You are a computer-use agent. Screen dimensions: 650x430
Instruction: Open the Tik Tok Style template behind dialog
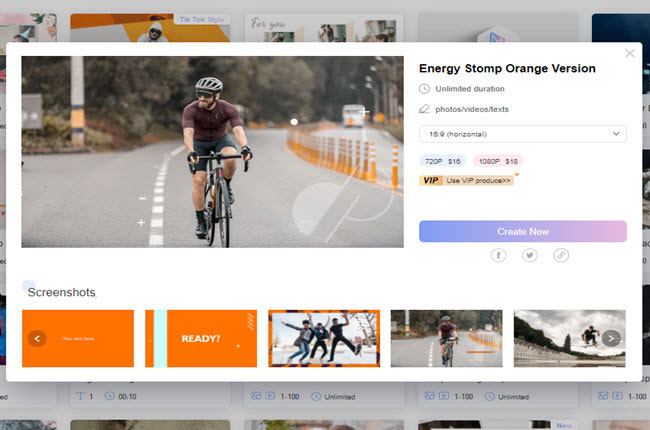[150, 28]
